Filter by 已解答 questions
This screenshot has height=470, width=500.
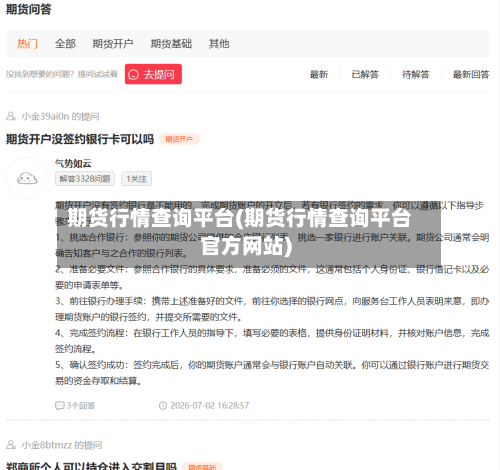(365, 74)
